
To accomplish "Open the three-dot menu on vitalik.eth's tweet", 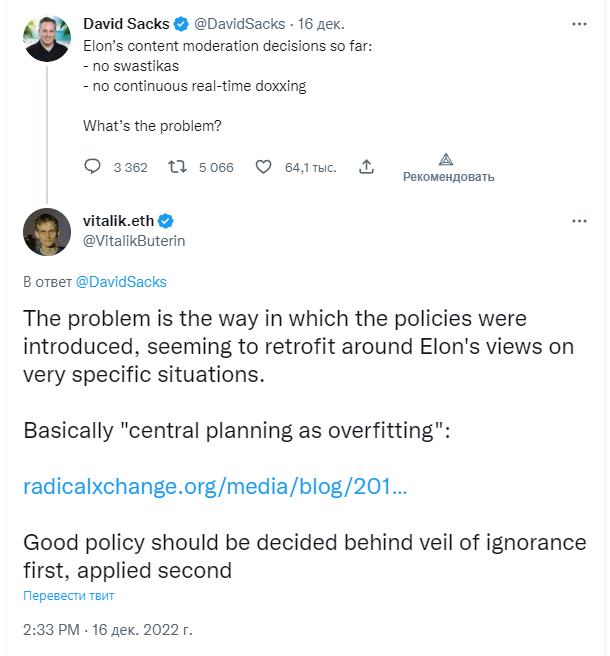I will tap(579, 221).
